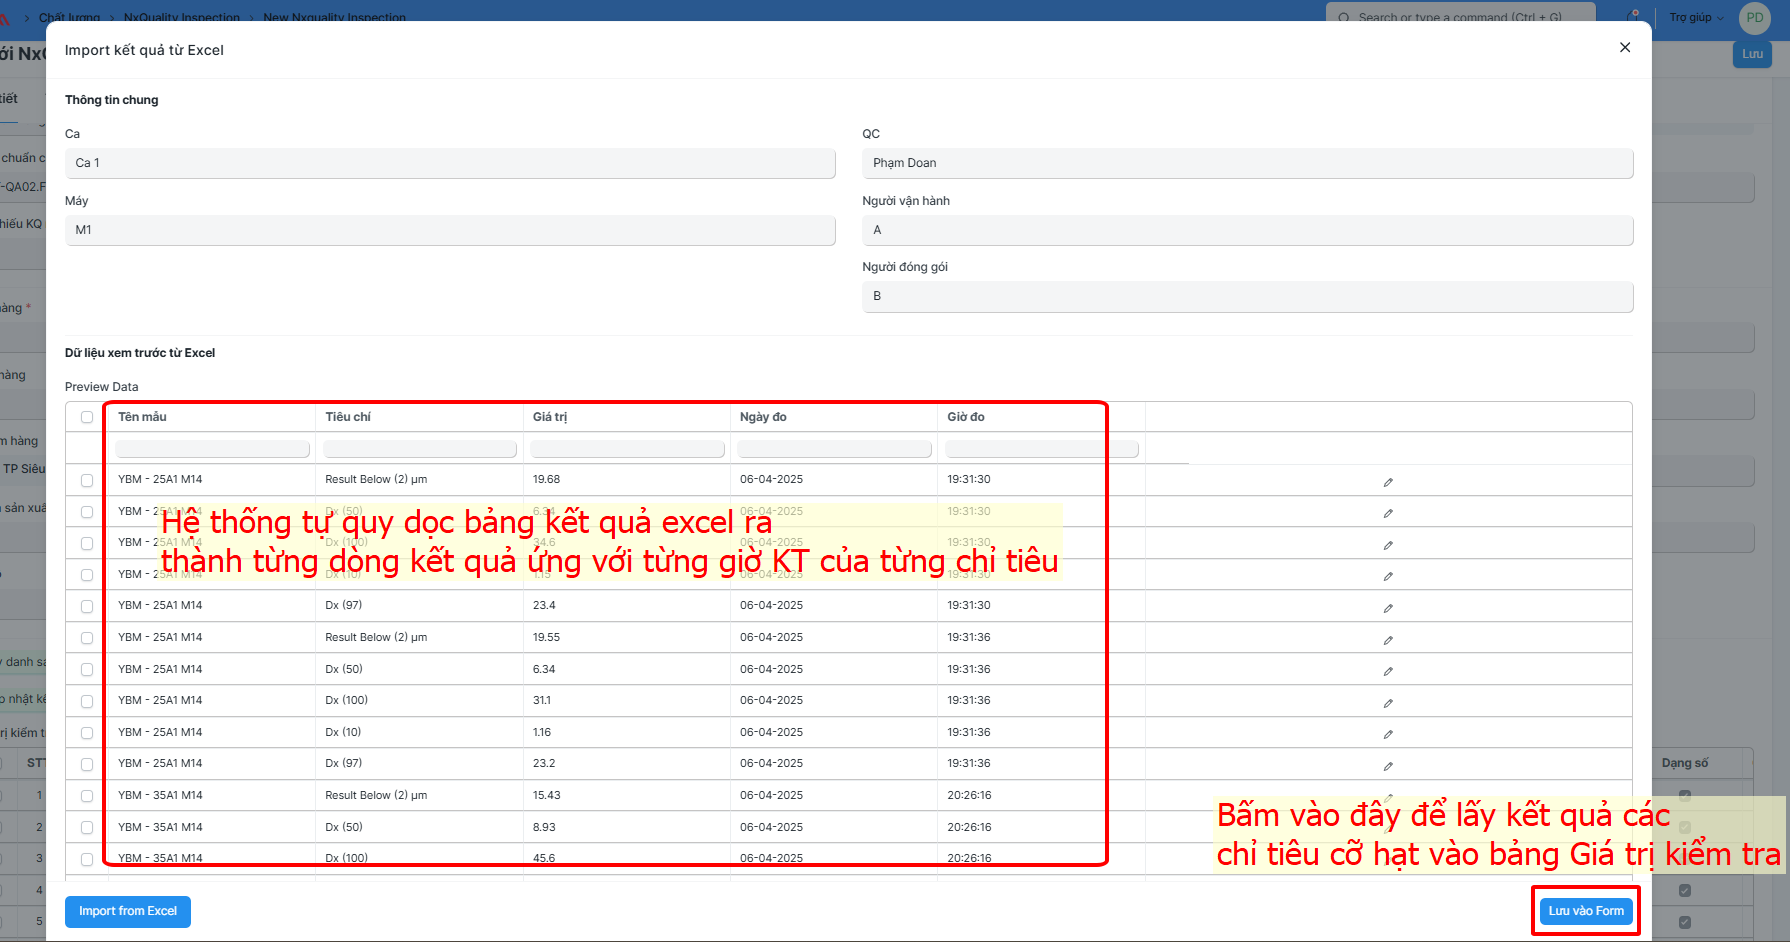The height and width of the screenshot is (942, 1790).
Task: Tick checkbox for YBM - 35A1 M14 Result Below row
Action: tap(87, 796)
